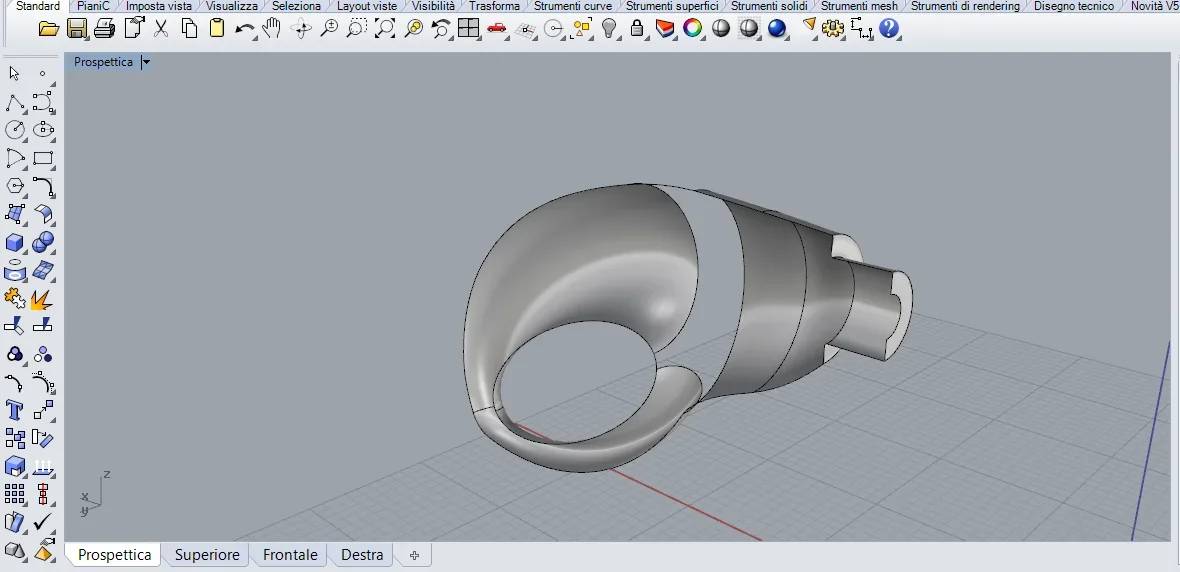Enable shaded viewport sphere icon
This screenshot has width=1180, height=572.
click(x=721, y=29)
